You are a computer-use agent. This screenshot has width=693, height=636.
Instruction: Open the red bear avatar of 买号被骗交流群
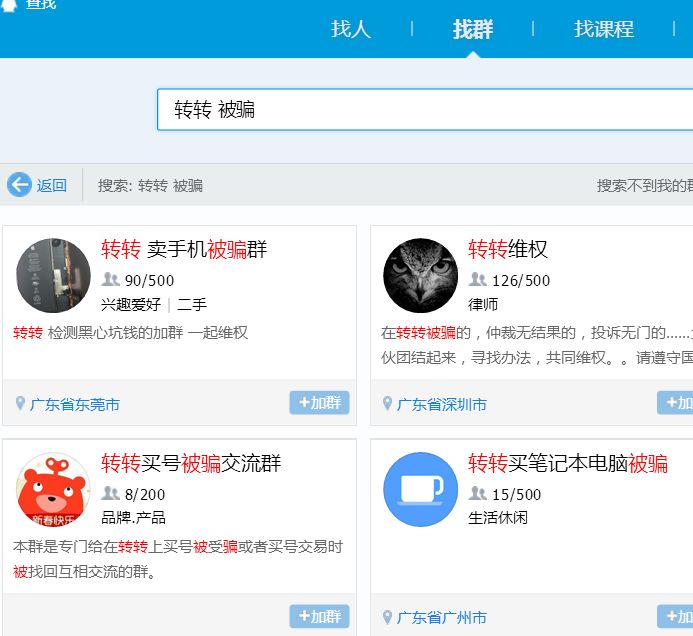pos(53,489)
